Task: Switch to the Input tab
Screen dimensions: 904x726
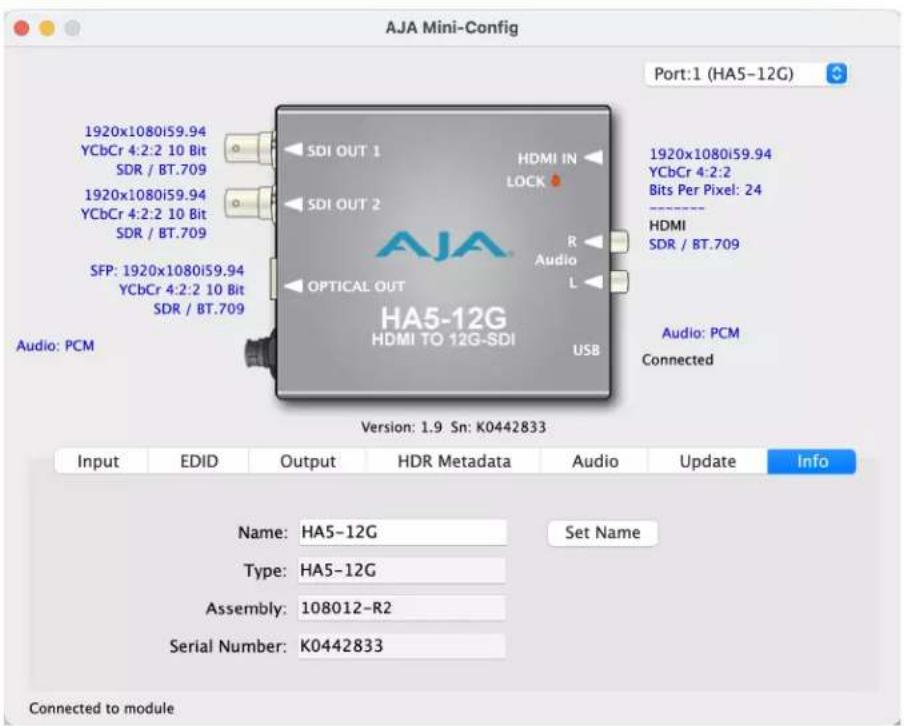Action: (99, 461)
